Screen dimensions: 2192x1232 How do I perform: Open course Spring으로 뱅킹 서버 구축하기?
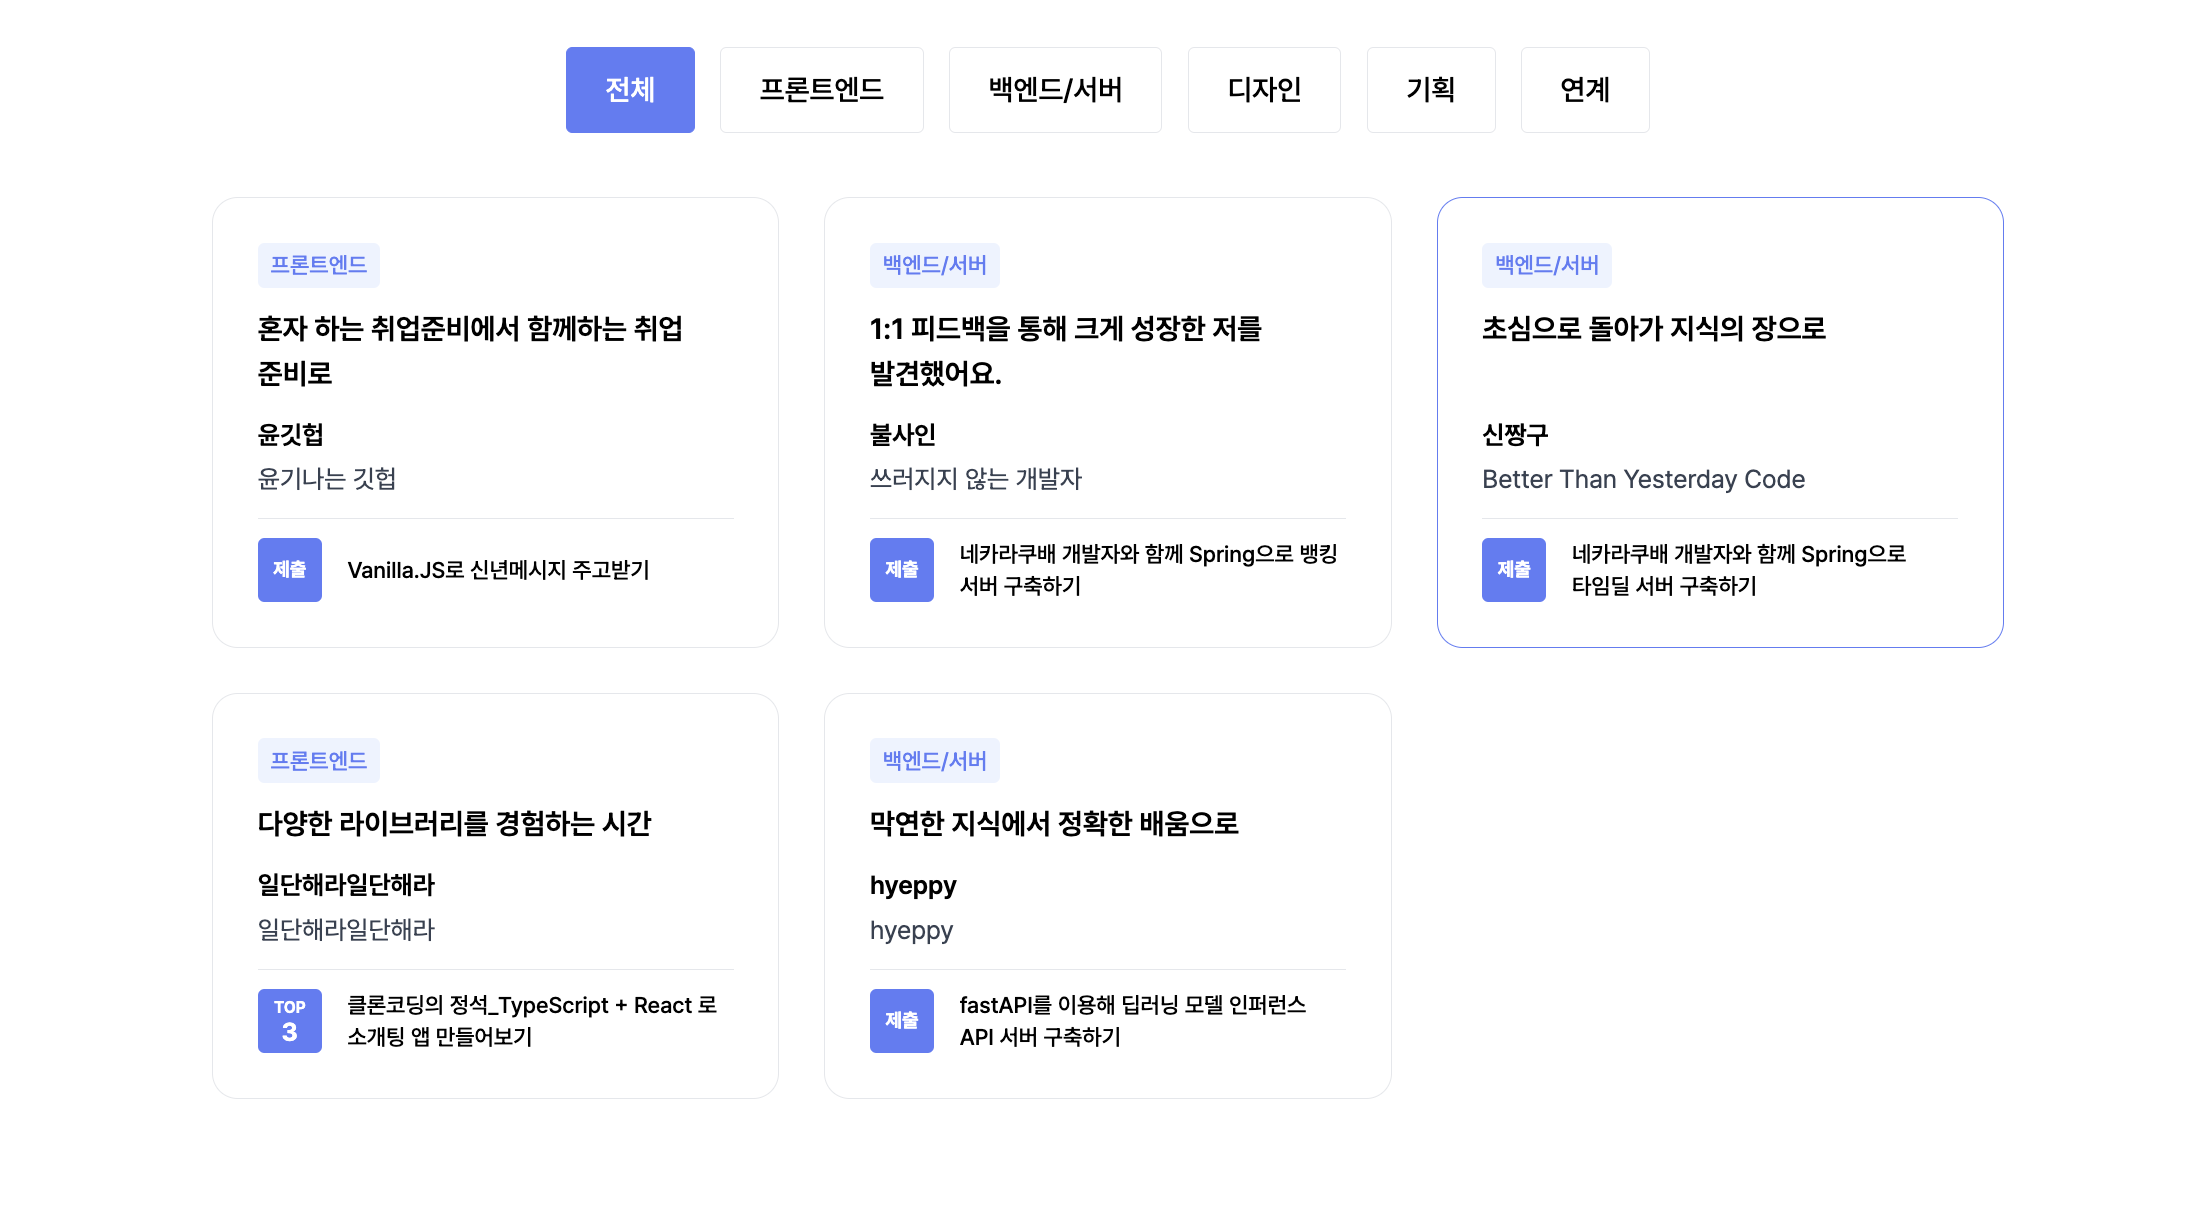(x=1148, y=570)
